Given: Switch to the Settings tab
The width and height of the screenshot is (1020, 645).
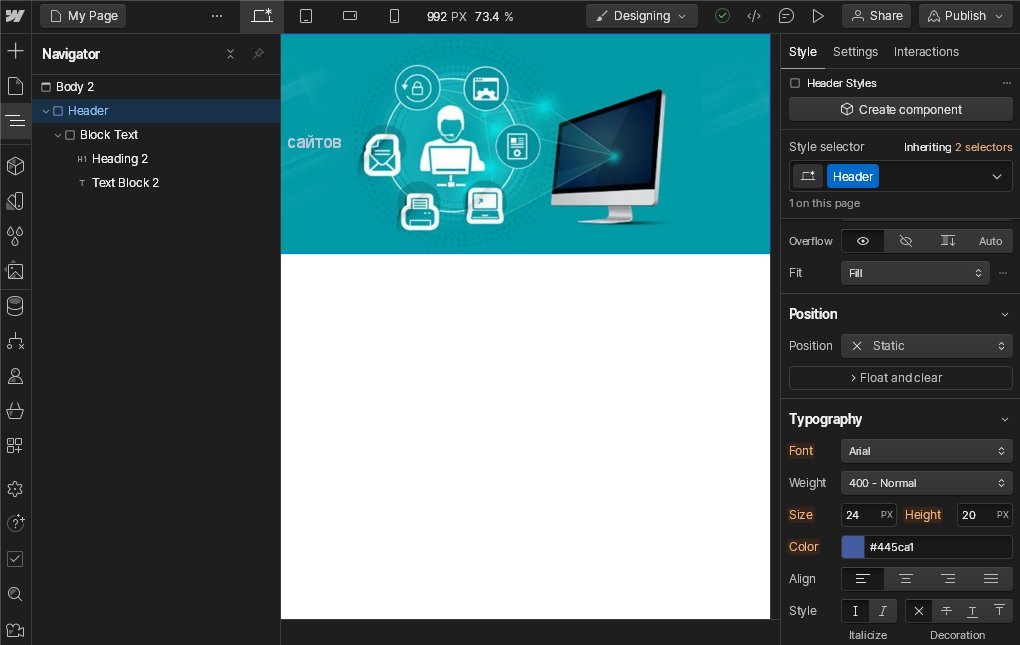Looking at the screenshot, I should [x=855, y=52].
